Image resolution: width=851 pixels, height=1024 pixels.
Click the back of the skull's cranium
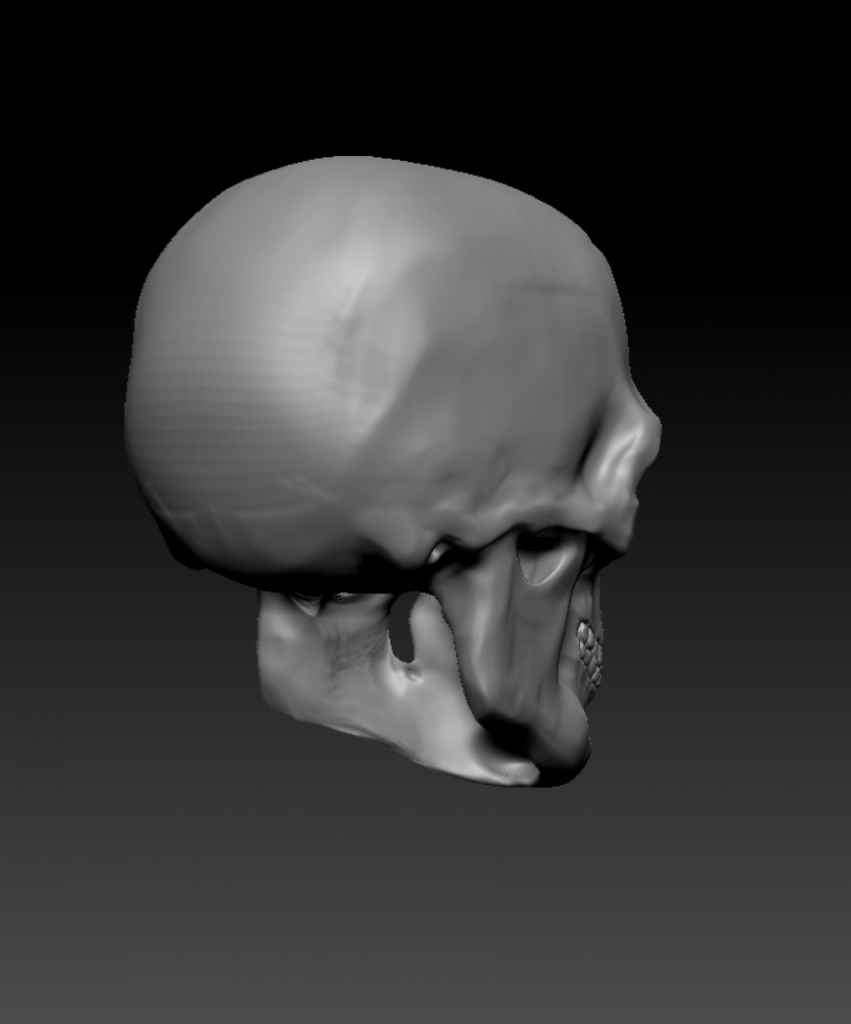(150, 400)
